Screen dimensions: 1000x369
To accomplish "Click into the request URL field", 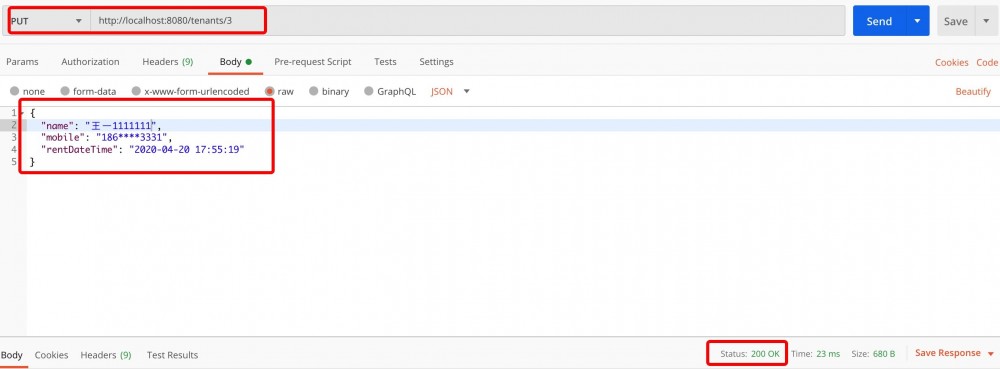I will [x=468, y=21].
